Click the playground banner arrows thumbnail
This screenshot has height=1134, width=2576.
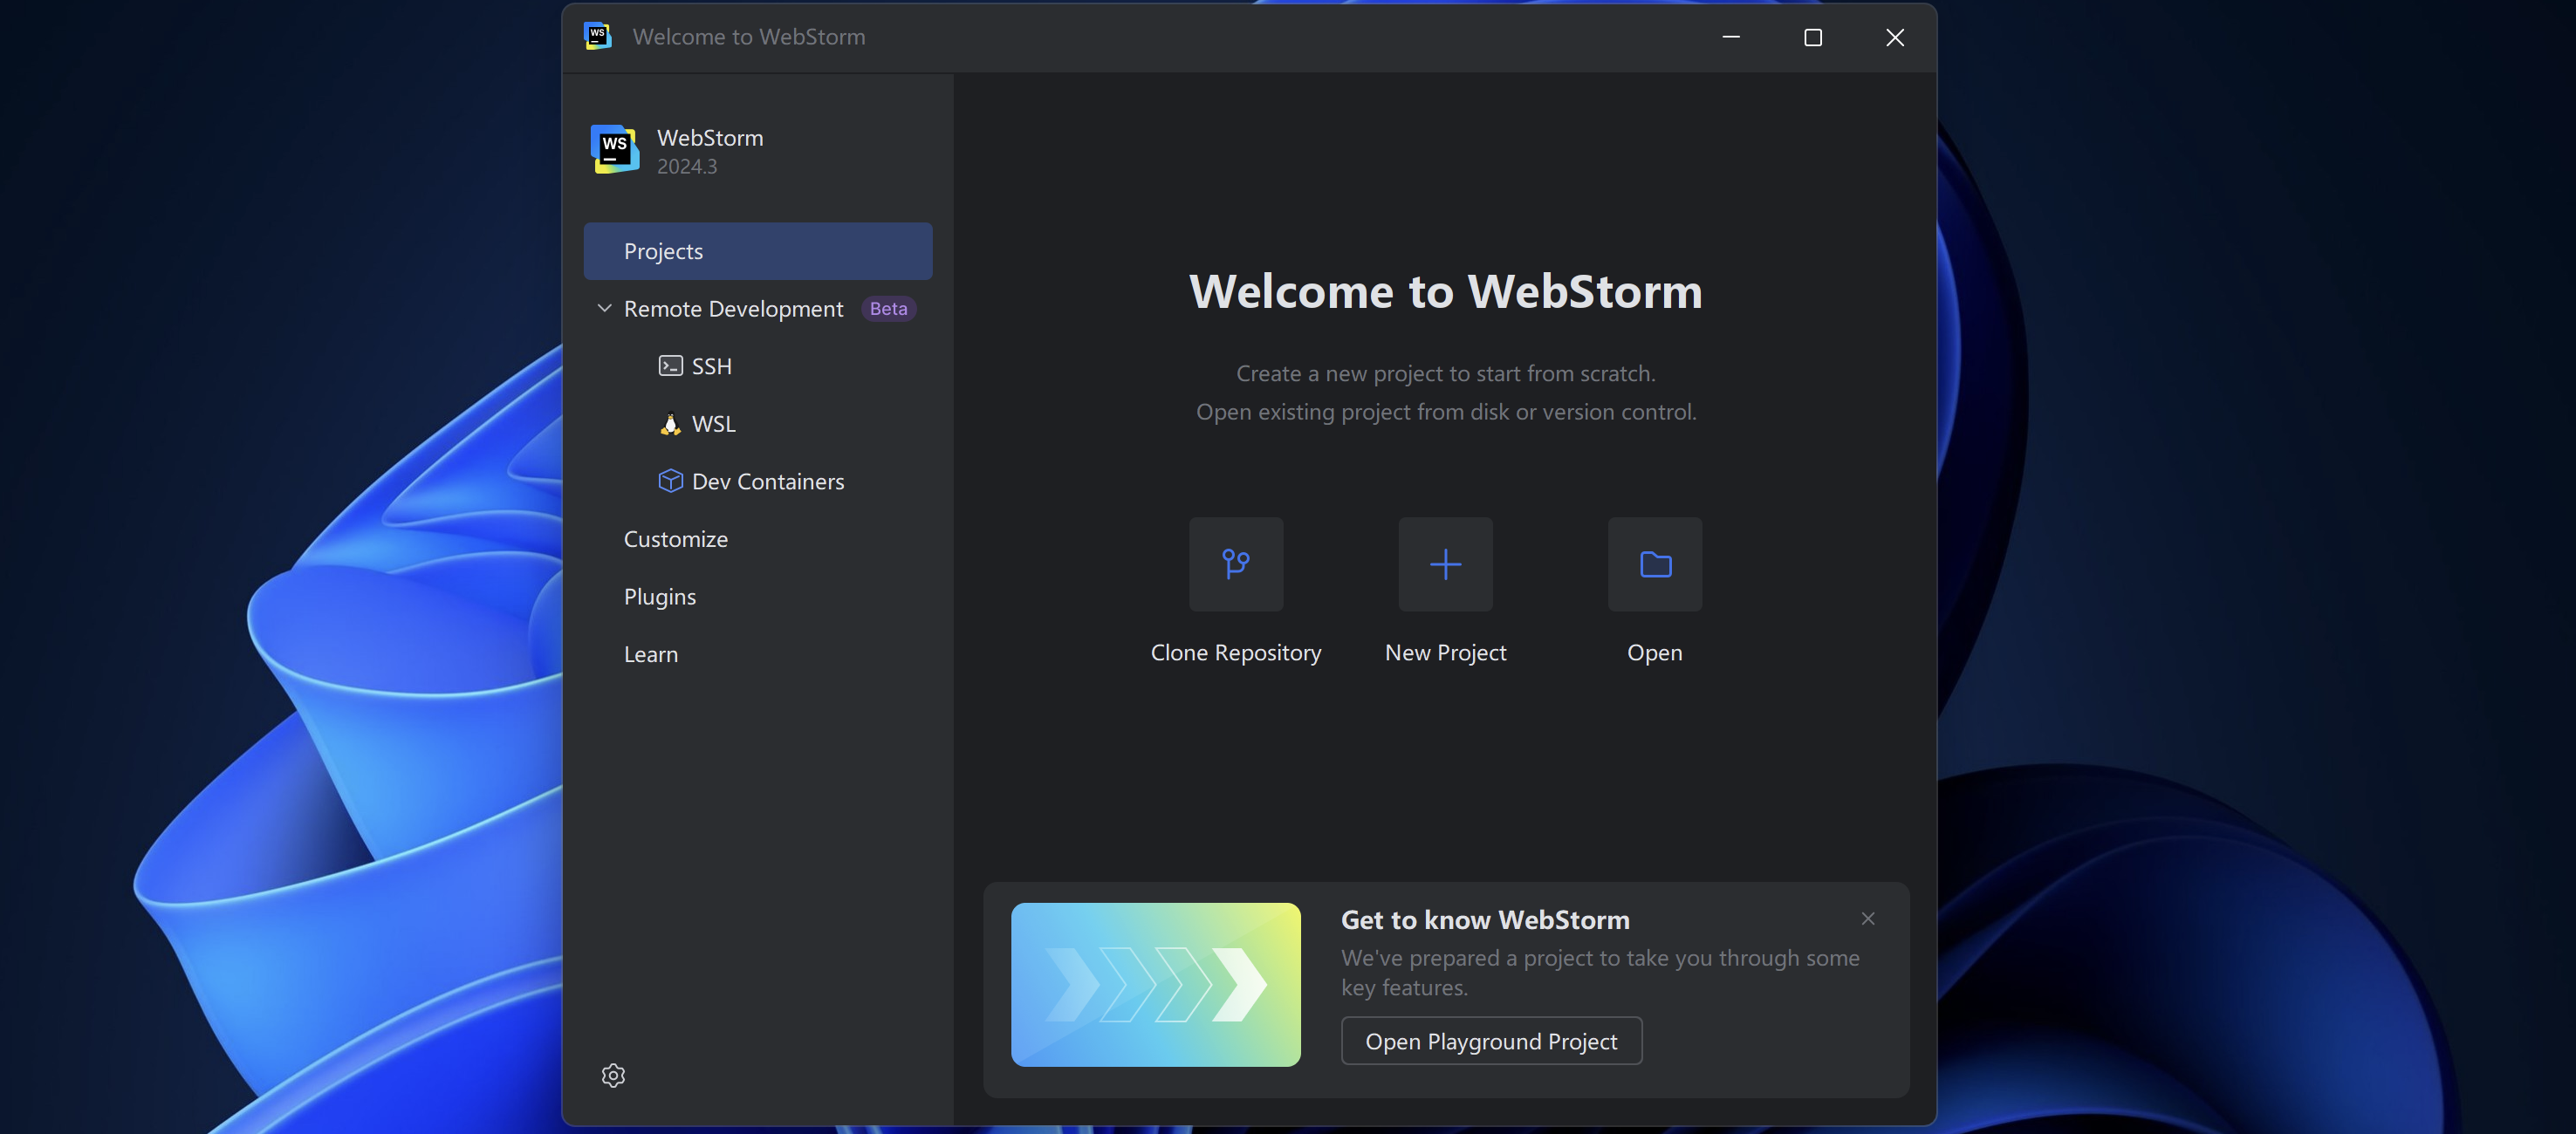click(x=1155, y=985)
